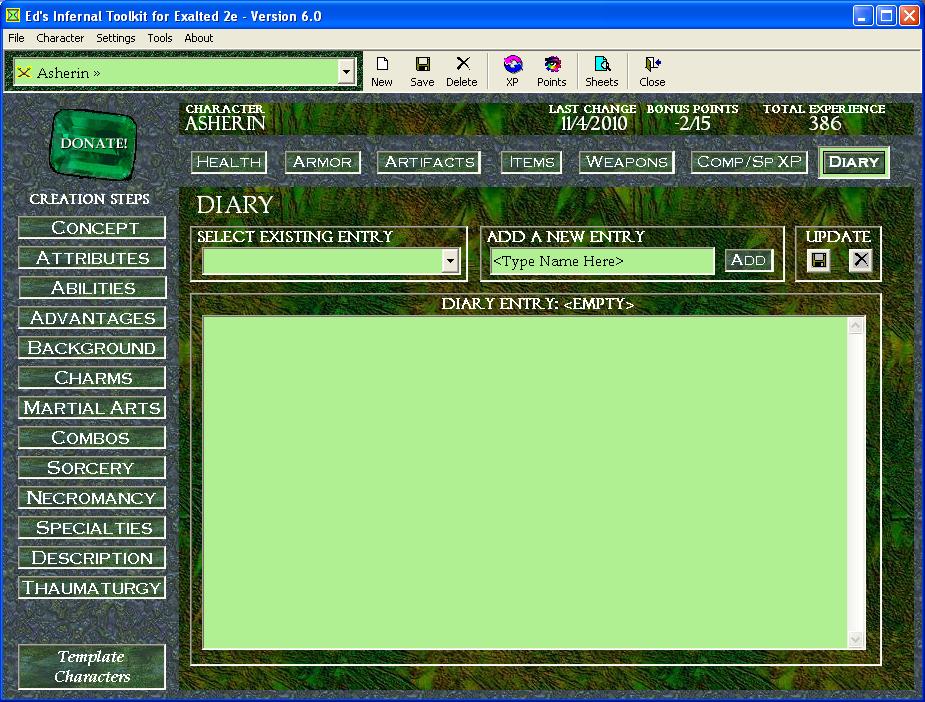Click the Bonus Points value -2/15

[x=693, y=124]
